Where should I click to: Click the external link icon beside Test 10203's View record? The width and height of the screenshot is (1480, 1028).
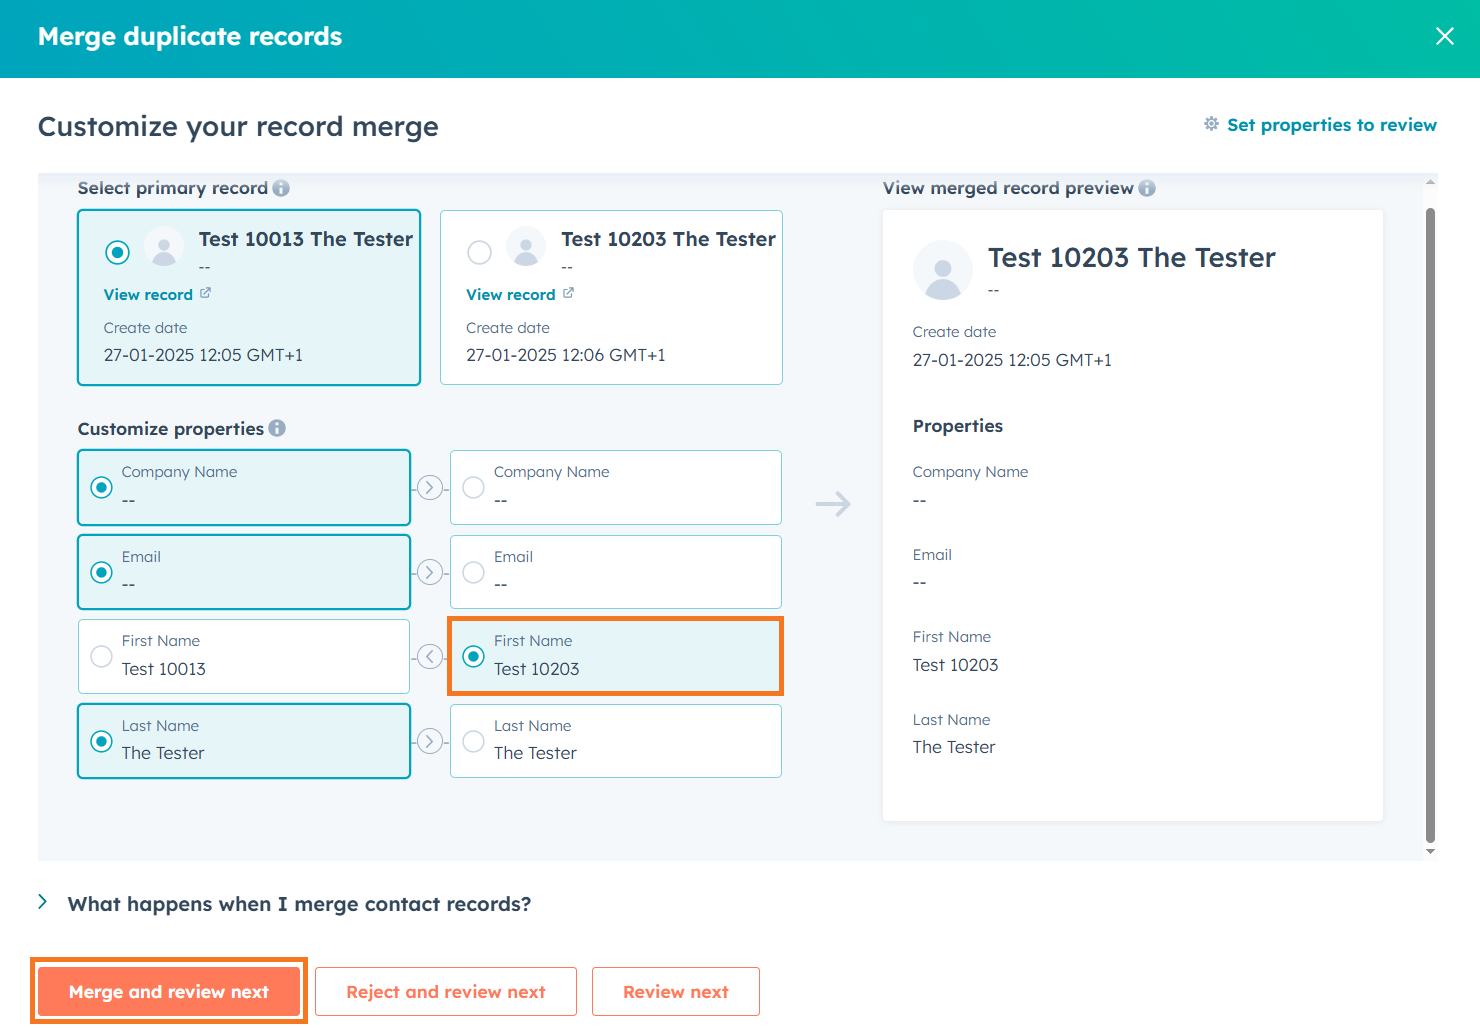(568, 293)
